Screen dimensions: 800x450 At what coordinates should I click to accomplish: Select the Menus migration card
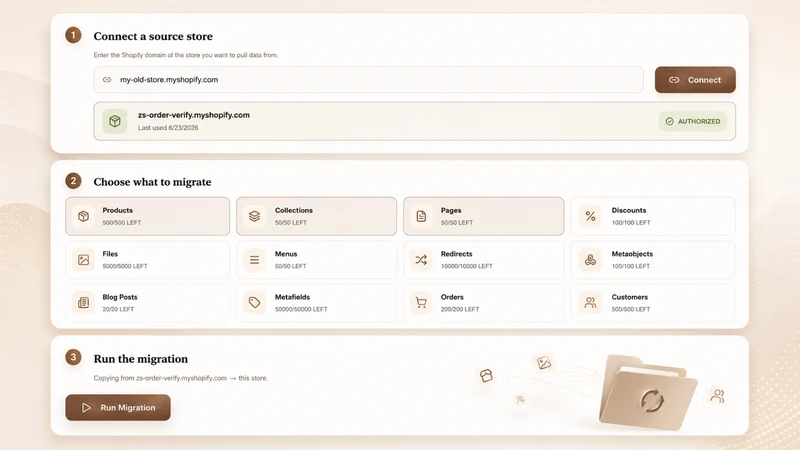pyautogui.click(x=316, y=260)
